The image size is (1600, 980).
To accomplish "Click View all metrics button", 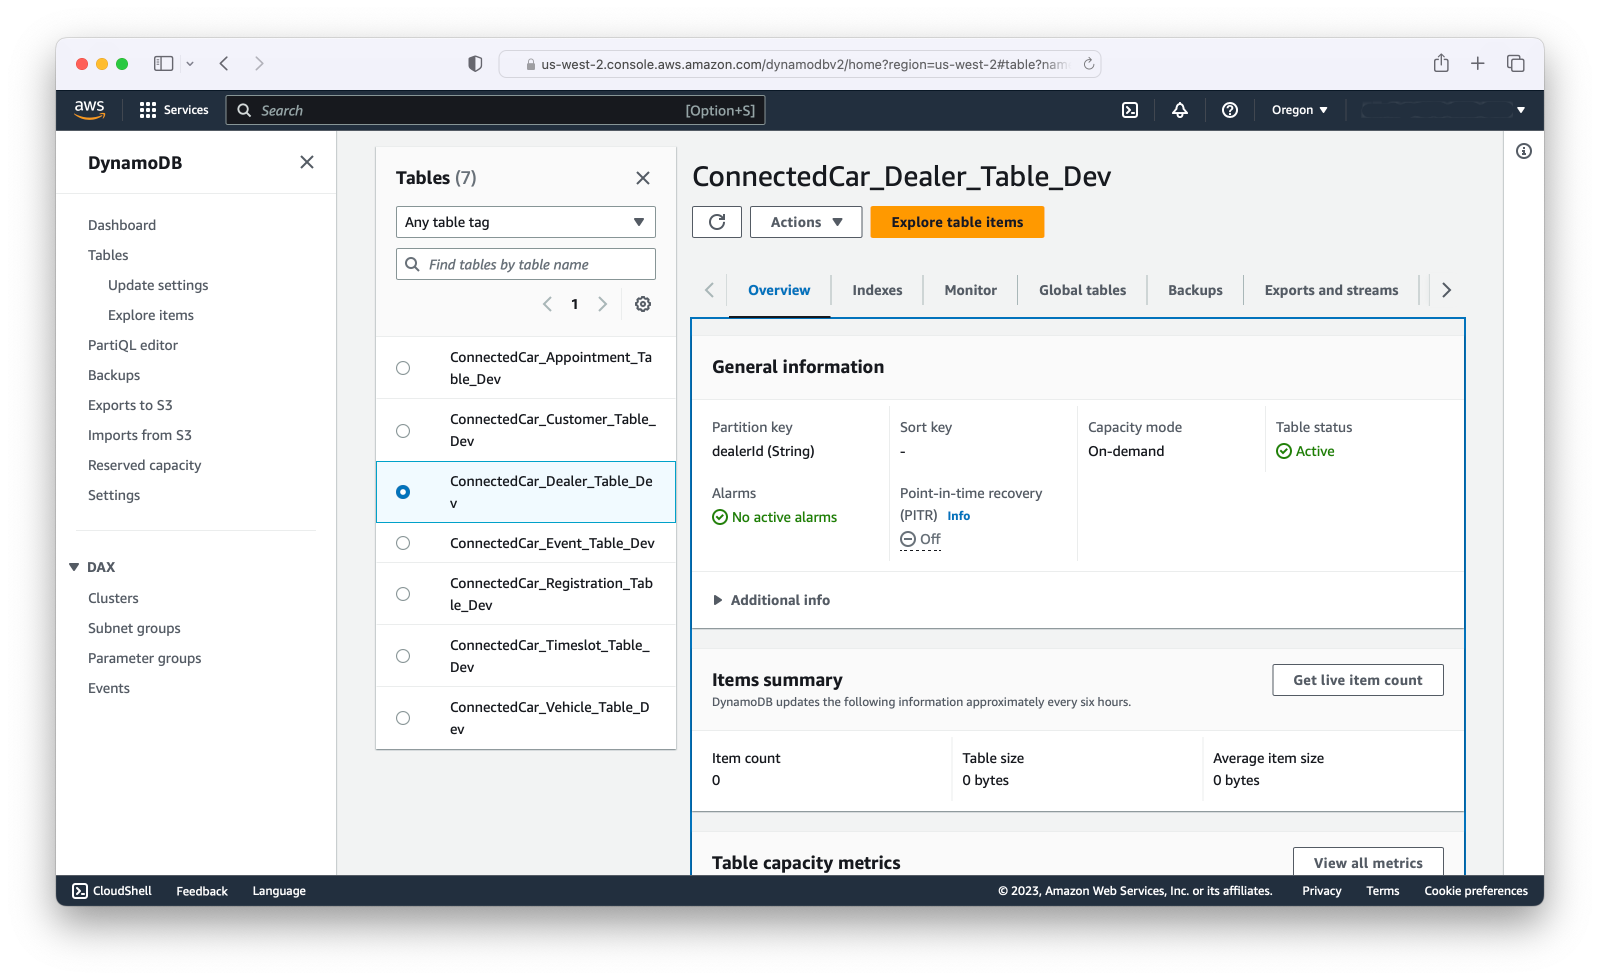I will click(1367, 862).
